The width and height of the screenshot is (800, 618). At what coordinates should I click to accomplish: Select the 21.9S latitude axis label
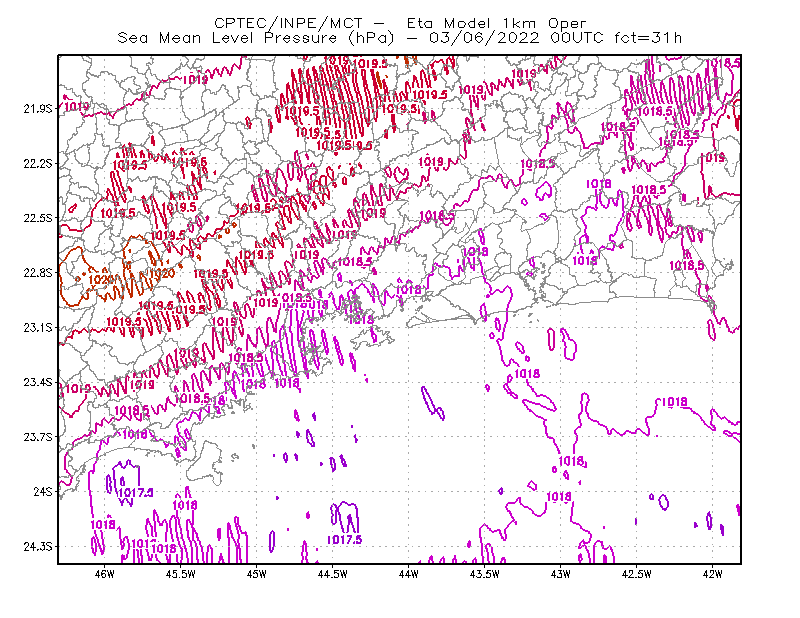[x=38, y=109]
